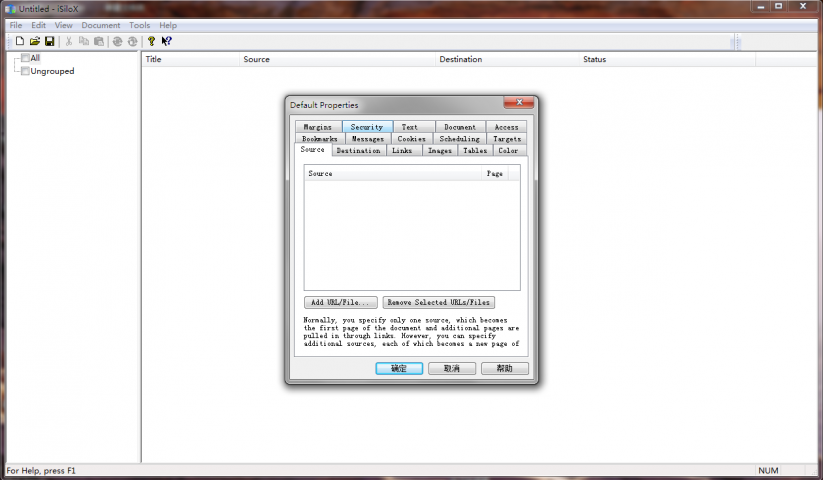The height and width of the screenshot is (480, 823).
Task: Confirm the dialog with 确定 button
Action: pos(399,368)
